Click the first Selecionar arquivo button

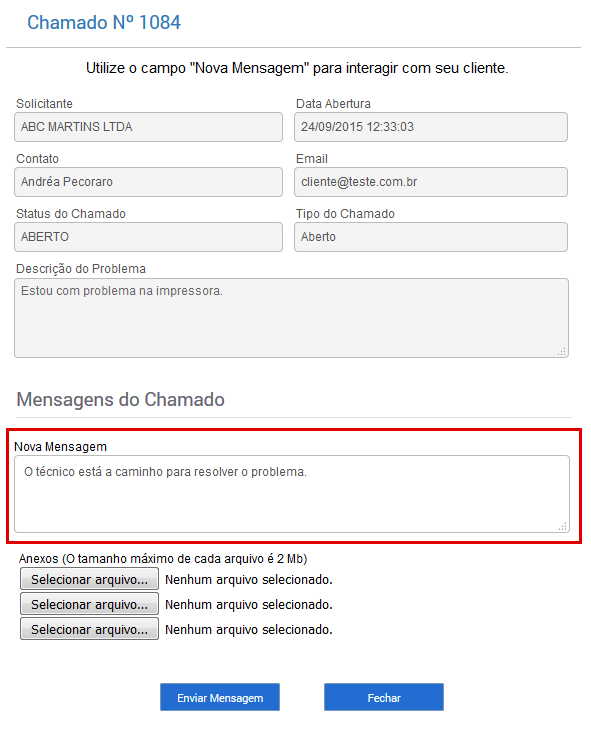(x=89, y=579)
